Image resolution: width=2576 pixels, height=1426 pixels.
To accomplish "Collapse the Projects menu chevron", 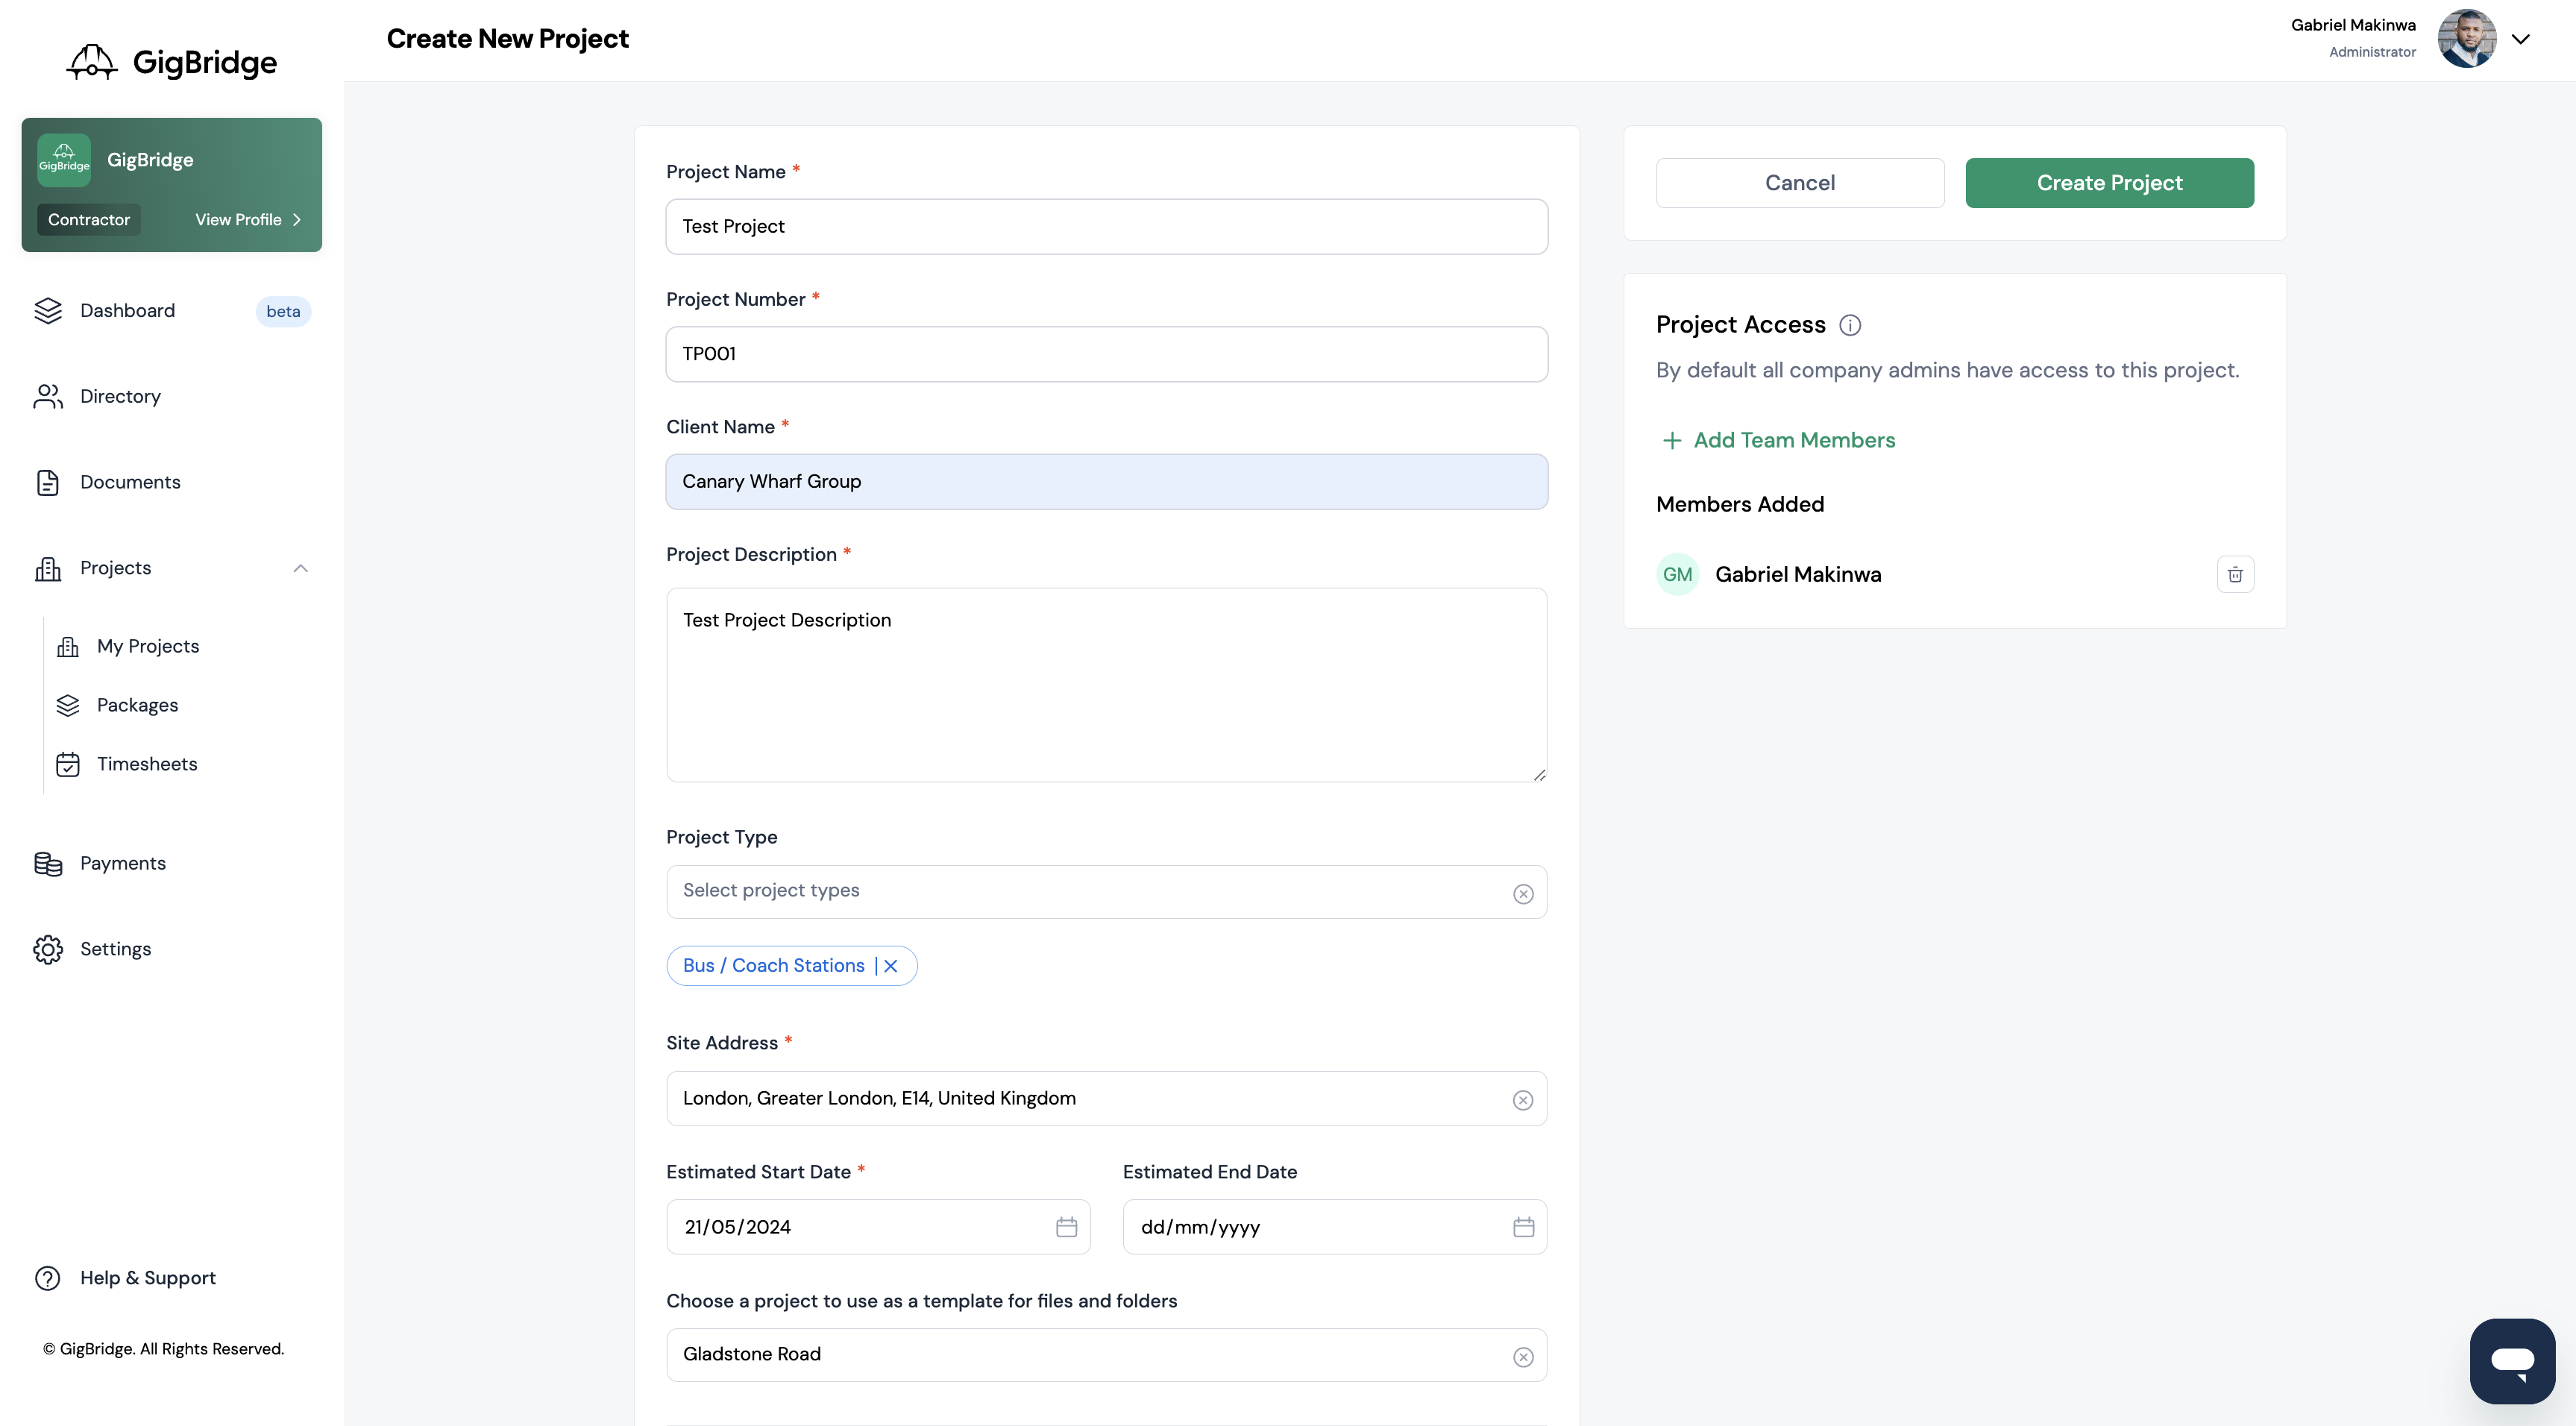I will [x=301, y=569].
